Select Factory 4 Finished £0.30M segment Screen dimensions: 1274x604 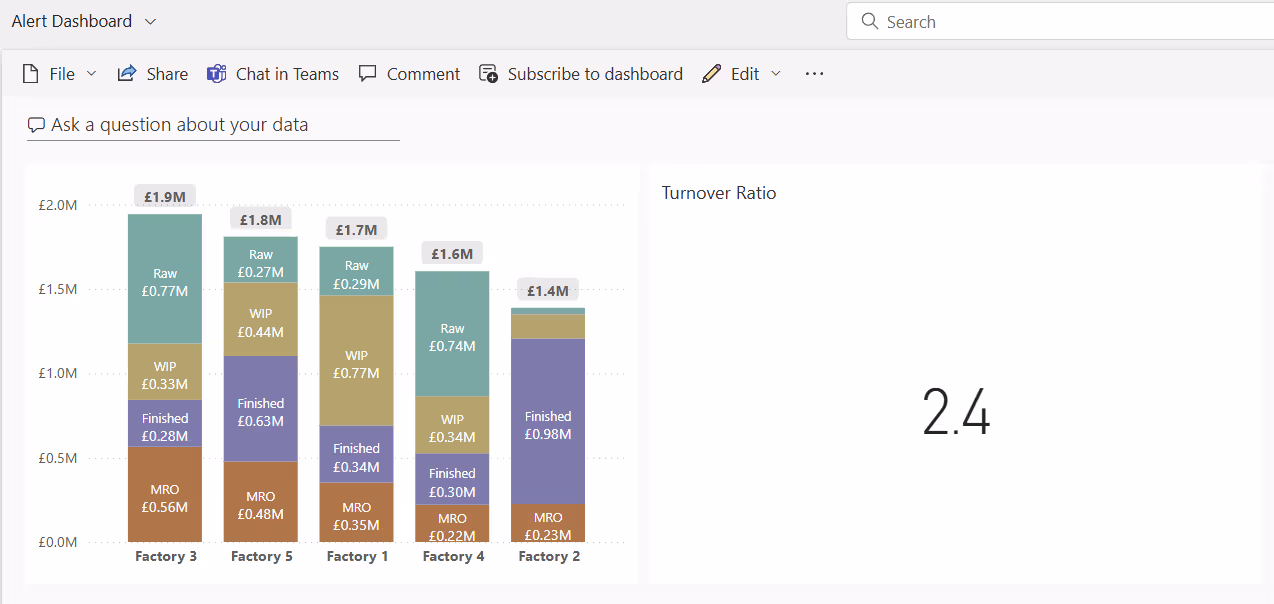(453, 480)
